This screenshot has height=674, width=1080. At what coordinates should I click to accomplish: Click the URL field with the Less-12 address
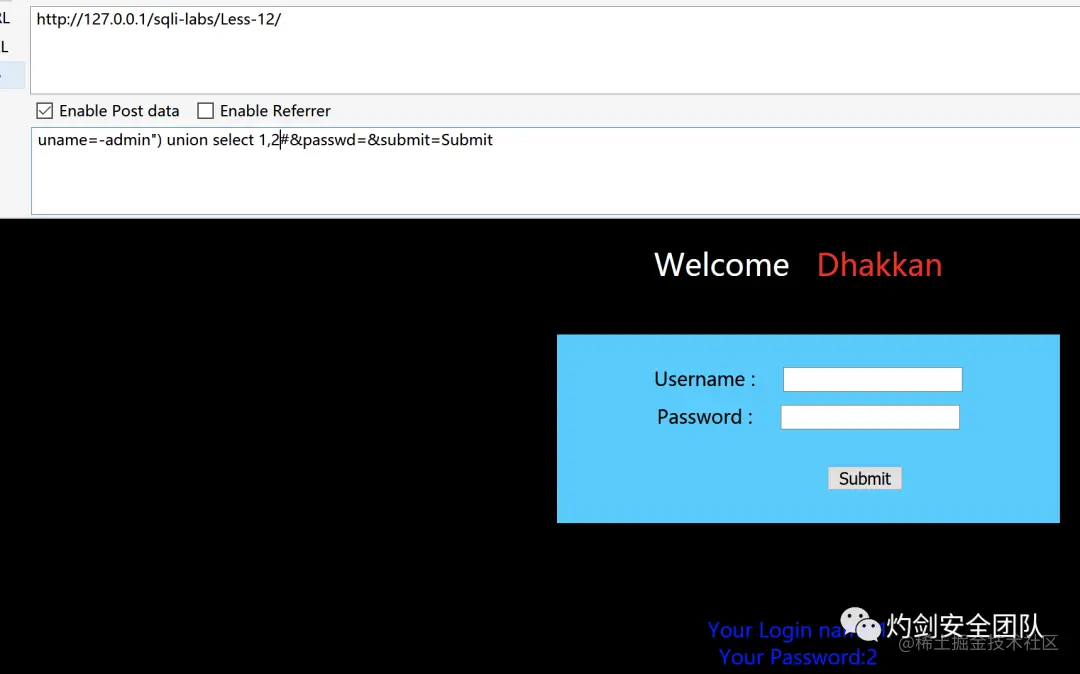pos(555,50)
